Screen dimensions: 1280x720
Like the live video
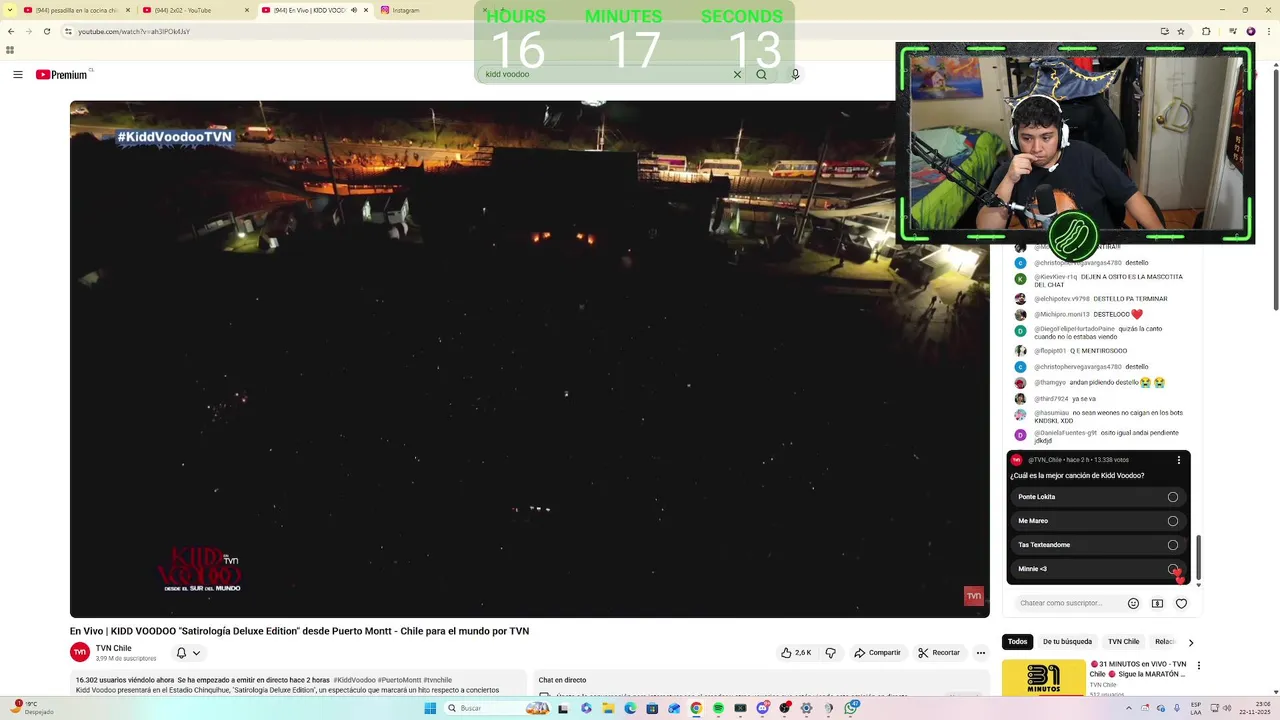point(797,653)
